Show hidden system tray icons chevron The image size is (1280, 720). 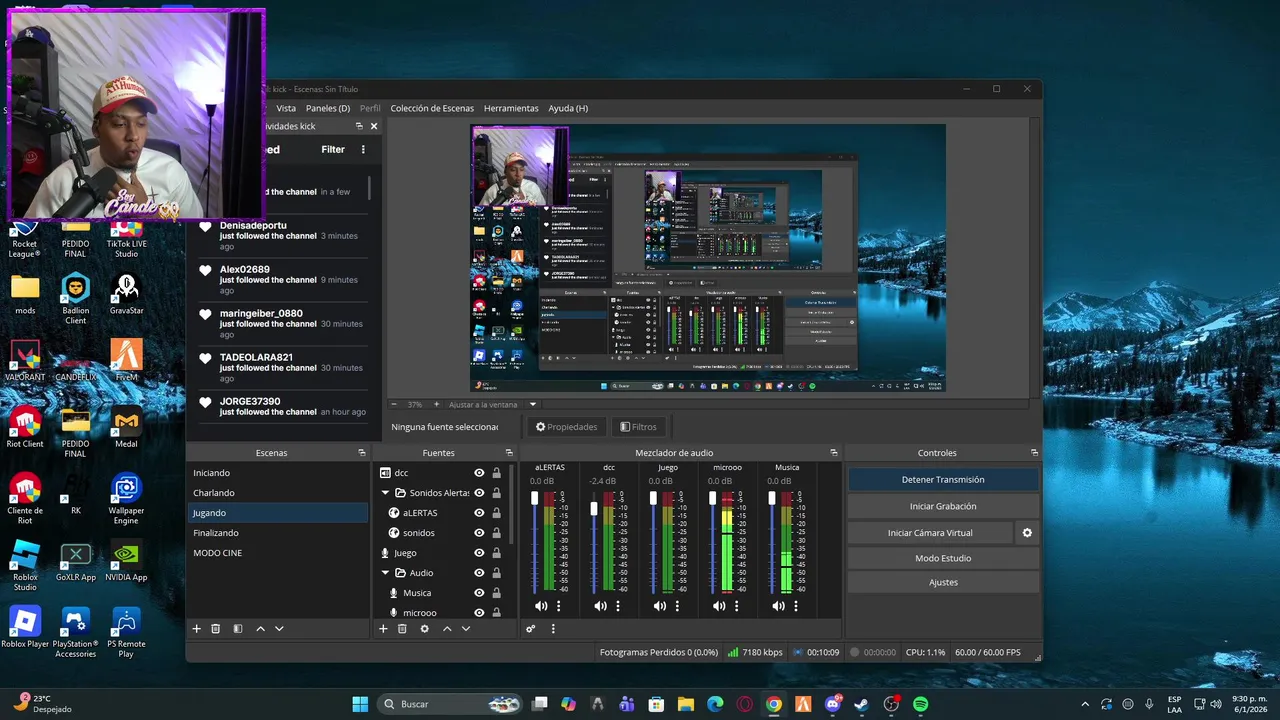point(1085,704)
